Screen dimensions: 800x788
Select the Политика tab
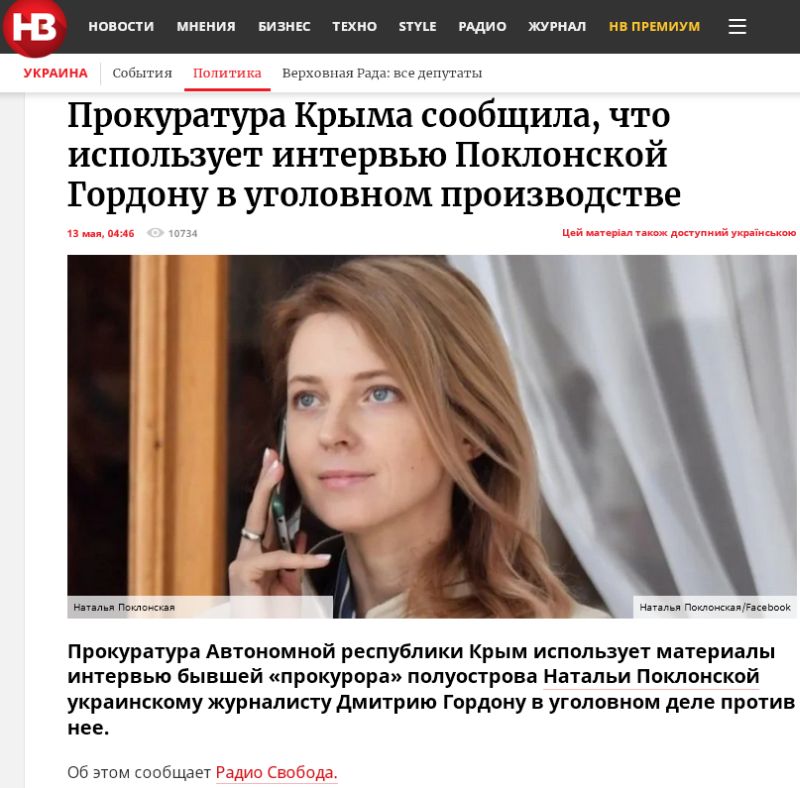(x=227, y=73)
